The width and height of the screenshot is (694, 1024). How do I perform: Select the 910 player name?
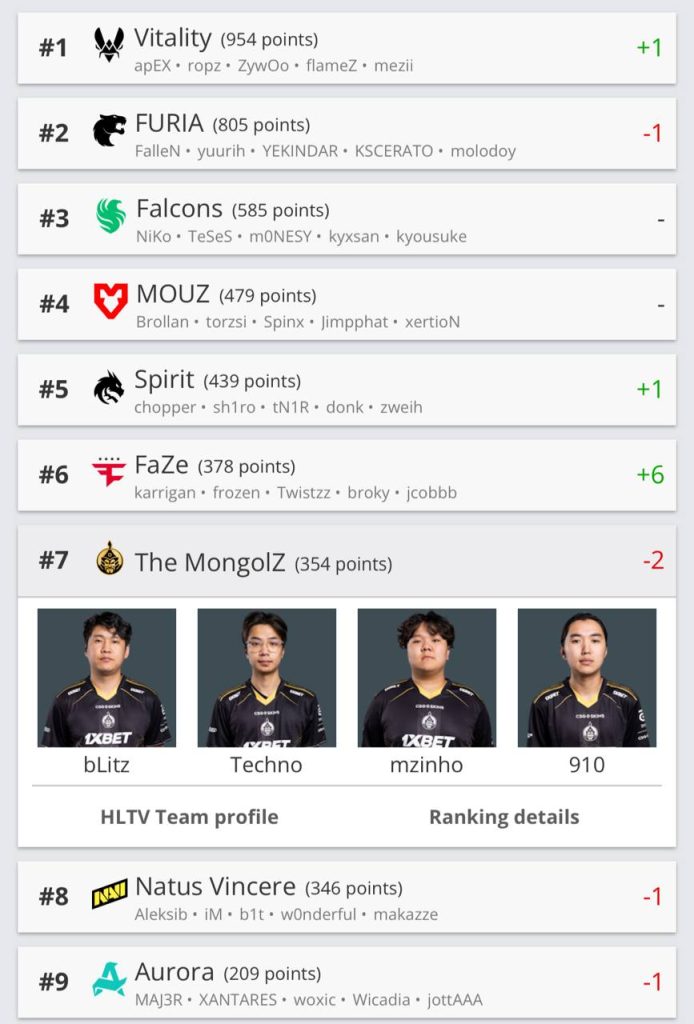(587, 765)
